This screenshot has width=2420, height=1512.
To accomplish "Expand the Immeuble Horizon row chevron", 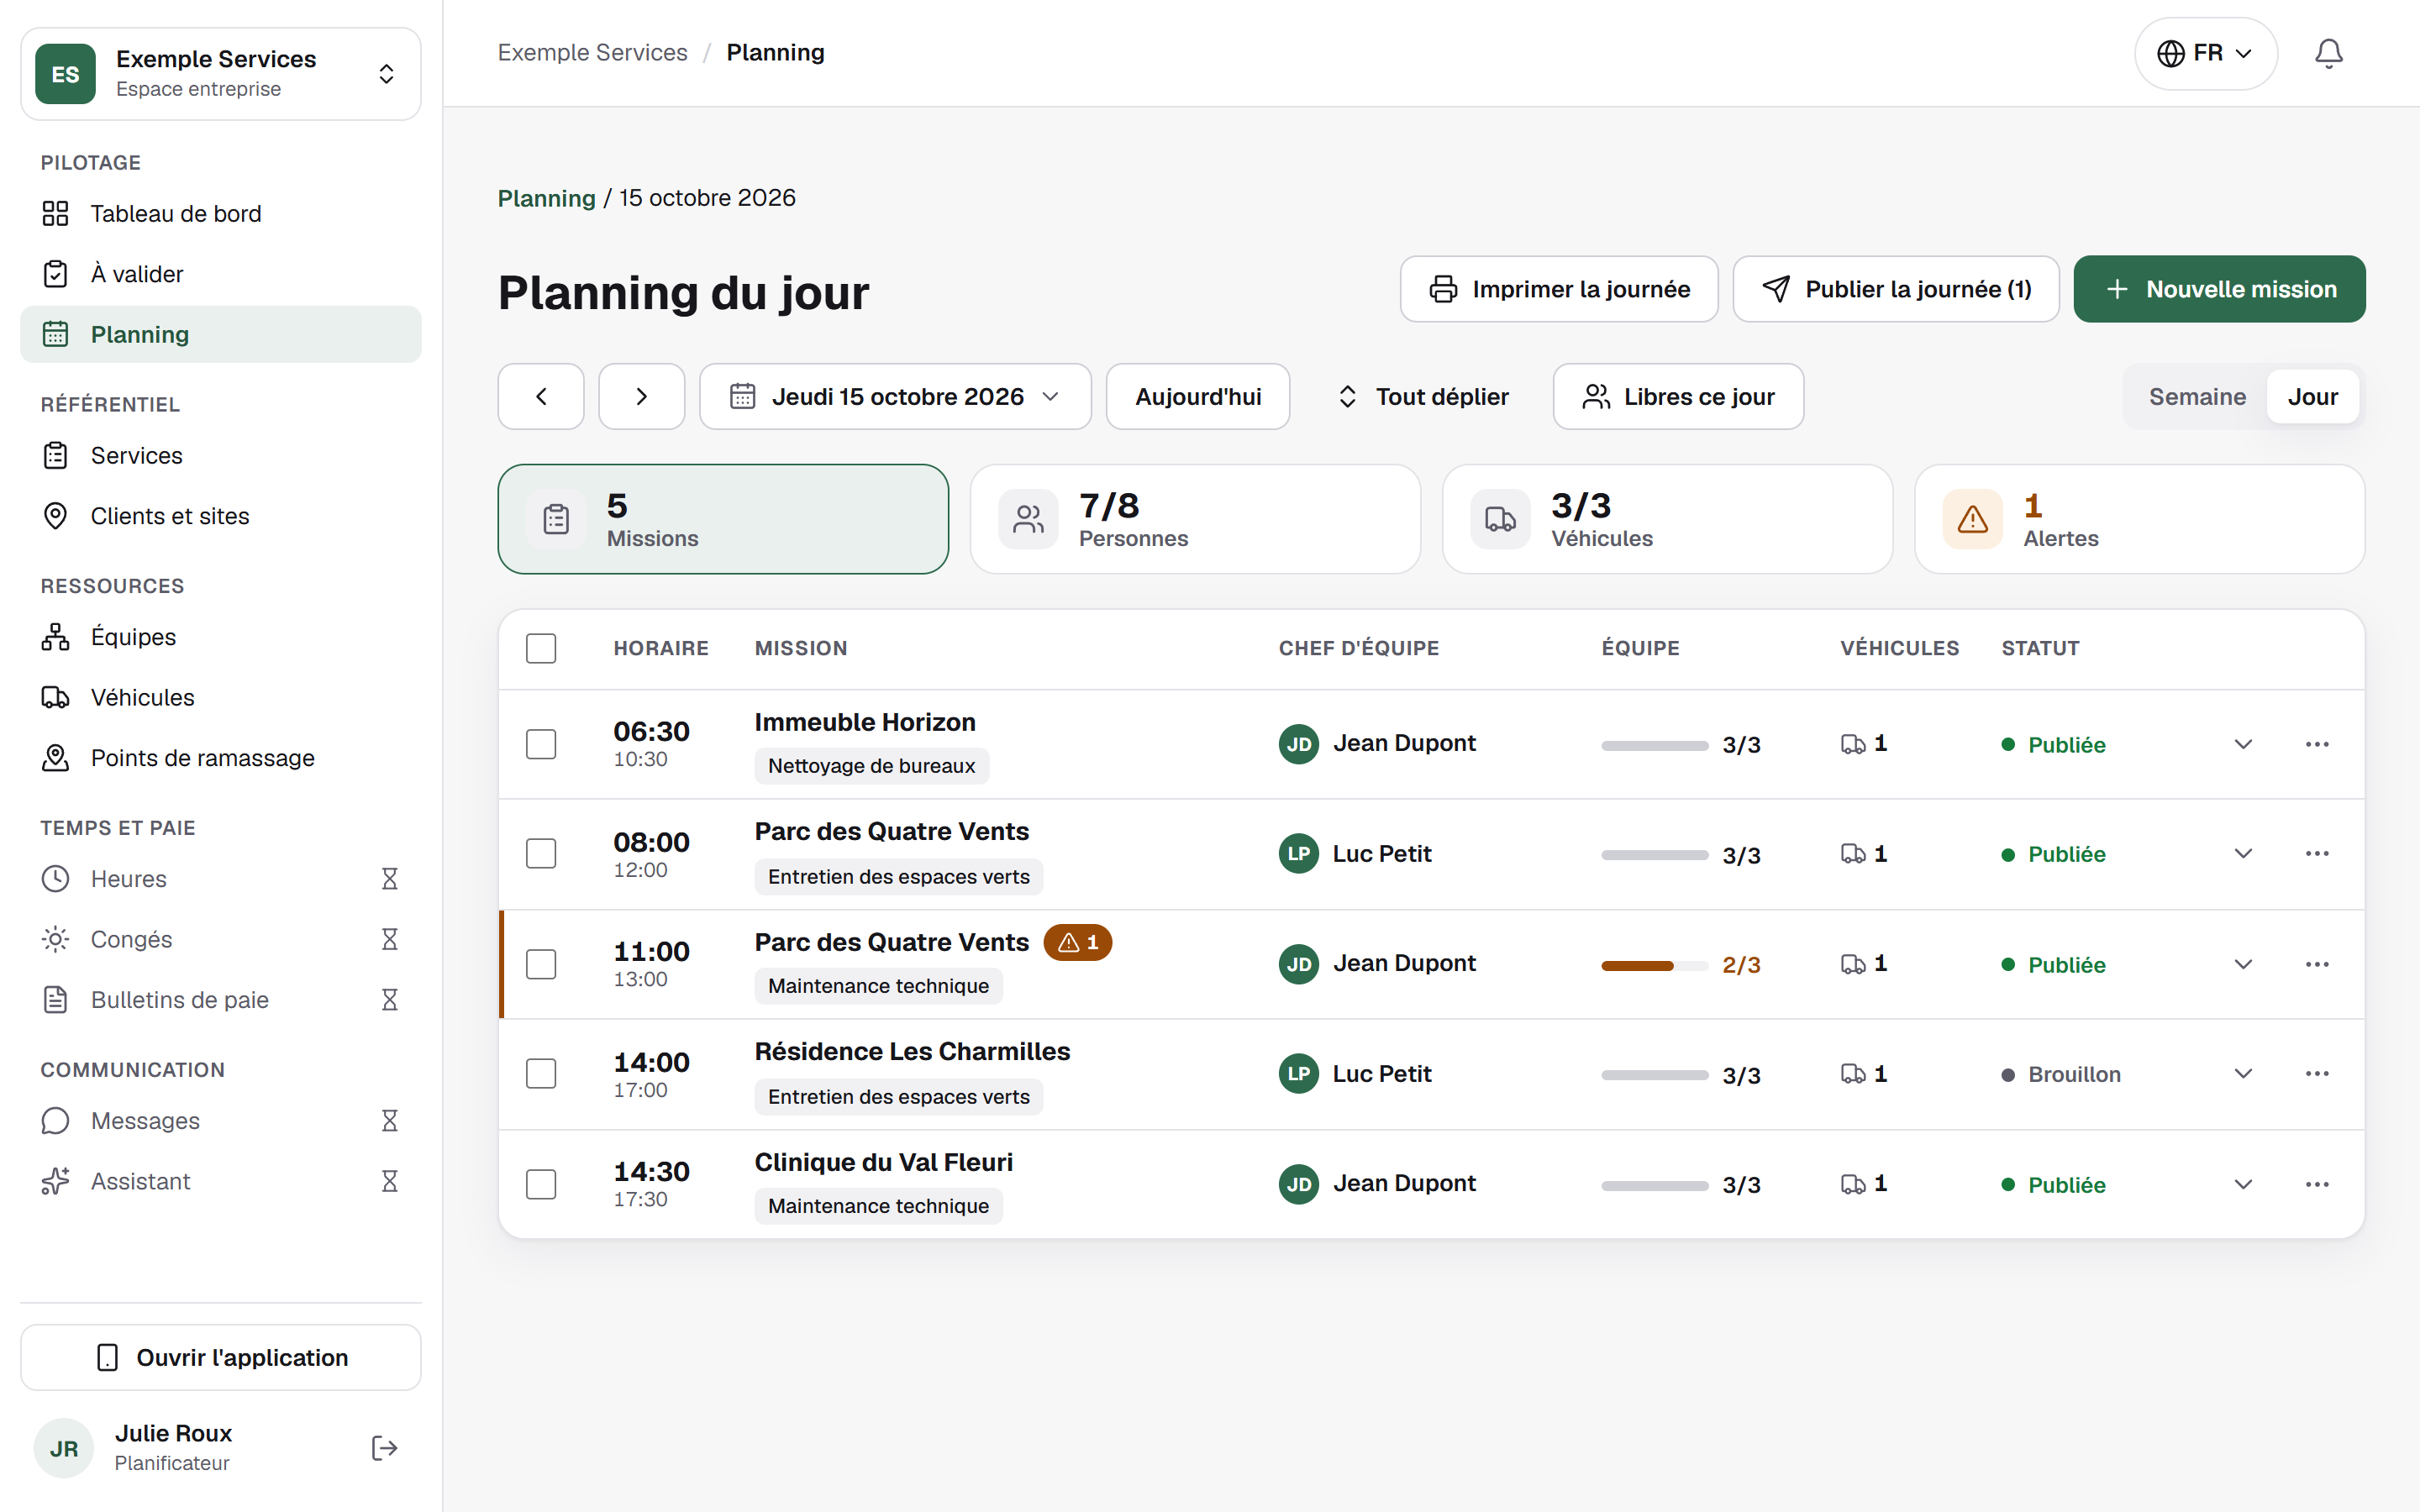I will point(2243,744).
